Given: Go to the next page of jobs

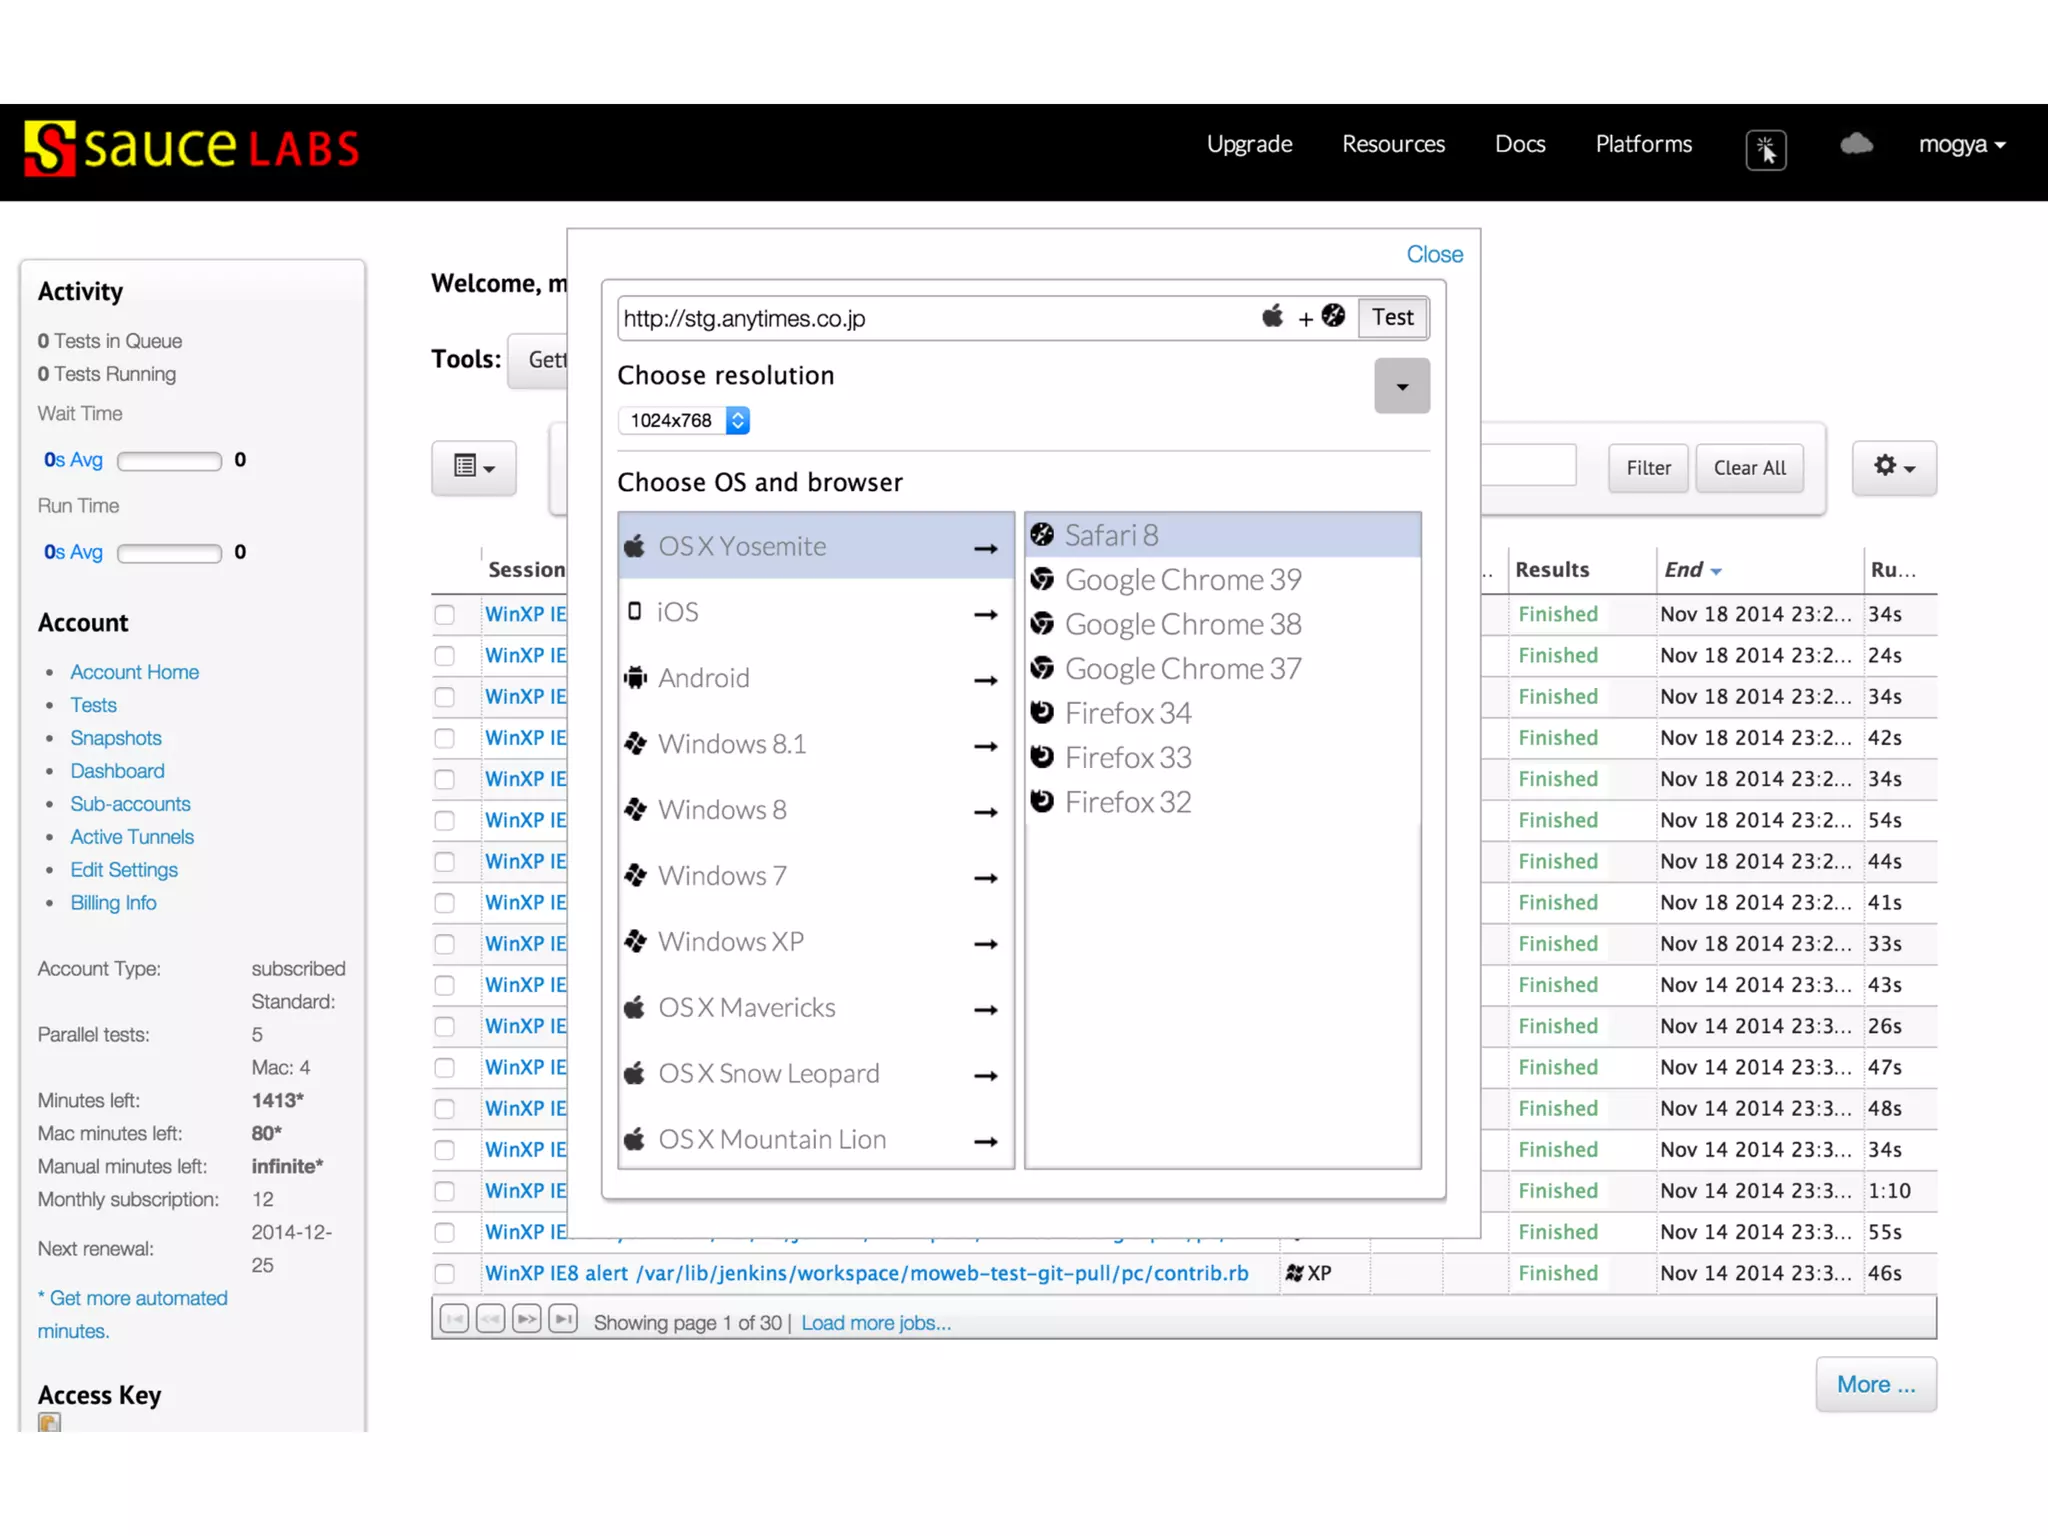Looking at the screenshot, I should coord(527,1320).
